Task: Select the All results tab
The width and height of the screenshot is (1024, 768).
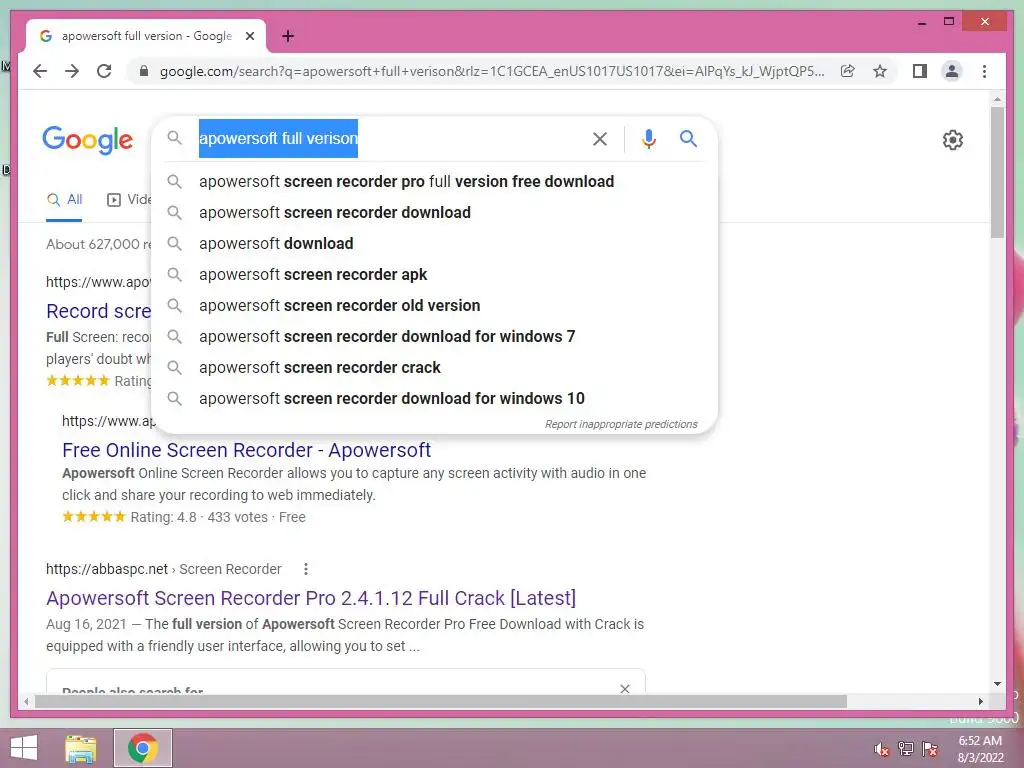Action: [x=65, y=200]
